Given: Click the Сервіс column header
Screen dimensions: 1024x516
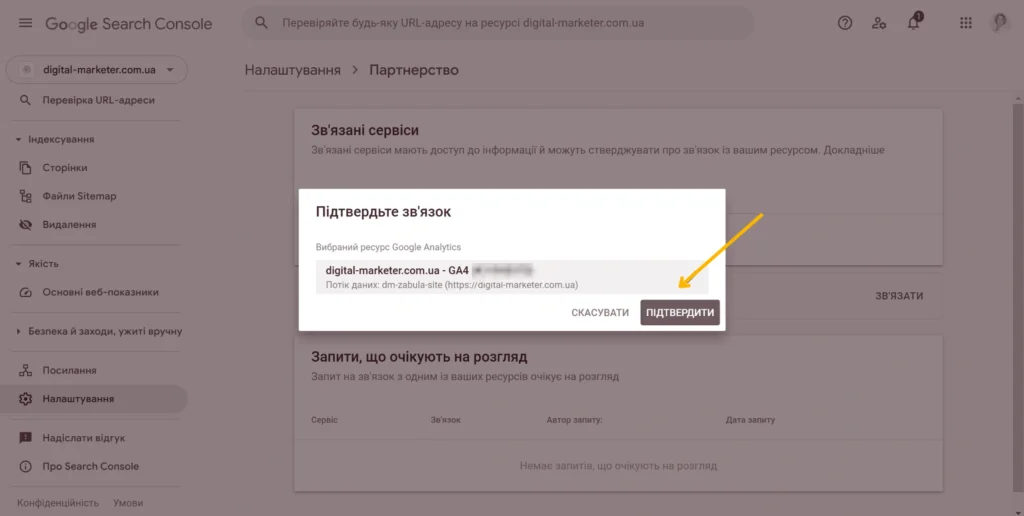Looking at the screenshot, I should pyautogui.click(x=325, y=420).
